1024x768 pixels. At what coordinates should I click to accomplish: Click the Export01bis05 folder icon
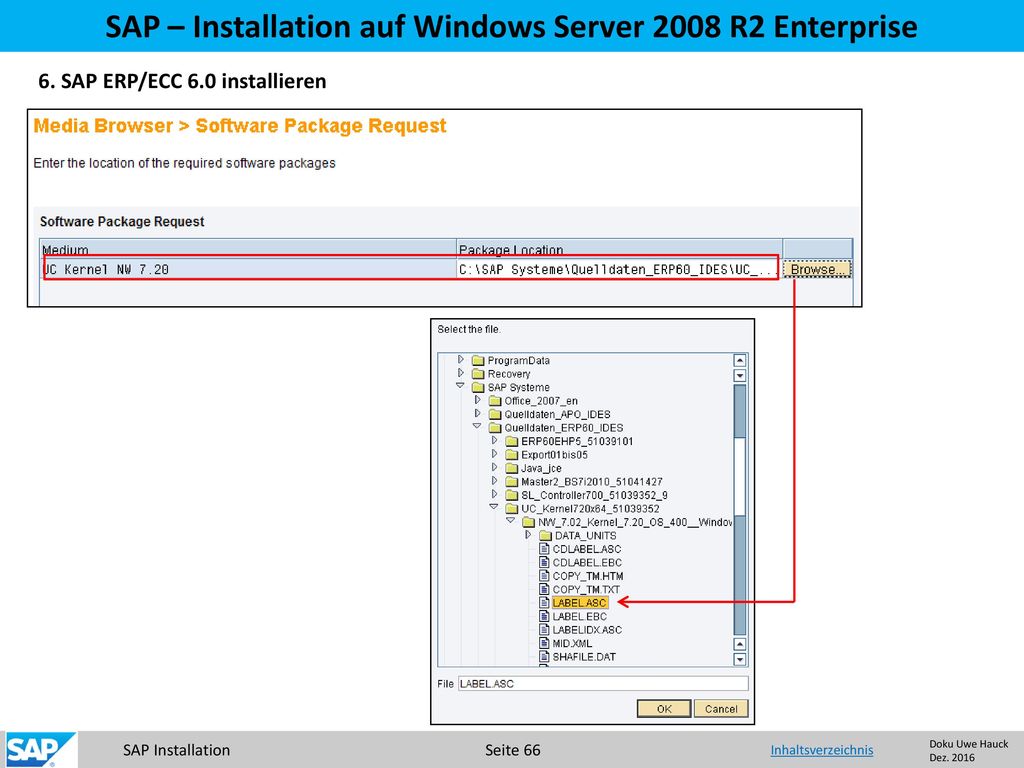pyautogui.click(x=512, y=455)
